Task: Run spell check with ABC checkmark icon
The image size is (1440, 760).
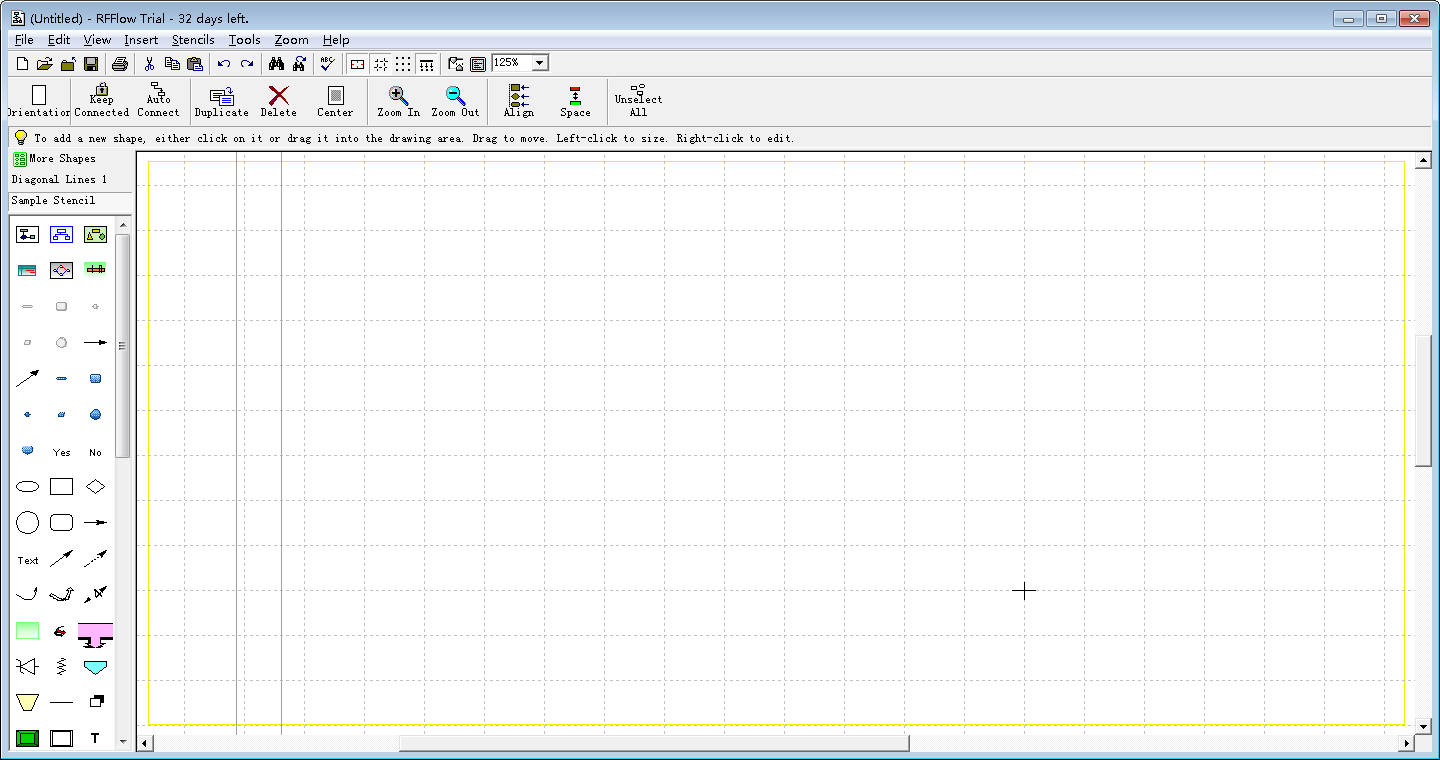Action: pyautogui.click(x=327, y=64)
